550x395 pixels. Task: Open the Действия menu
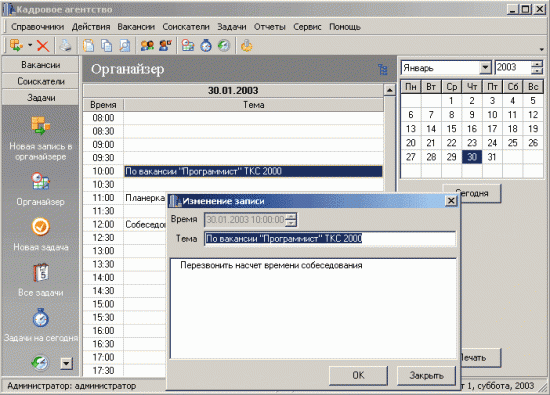[91, 27]
